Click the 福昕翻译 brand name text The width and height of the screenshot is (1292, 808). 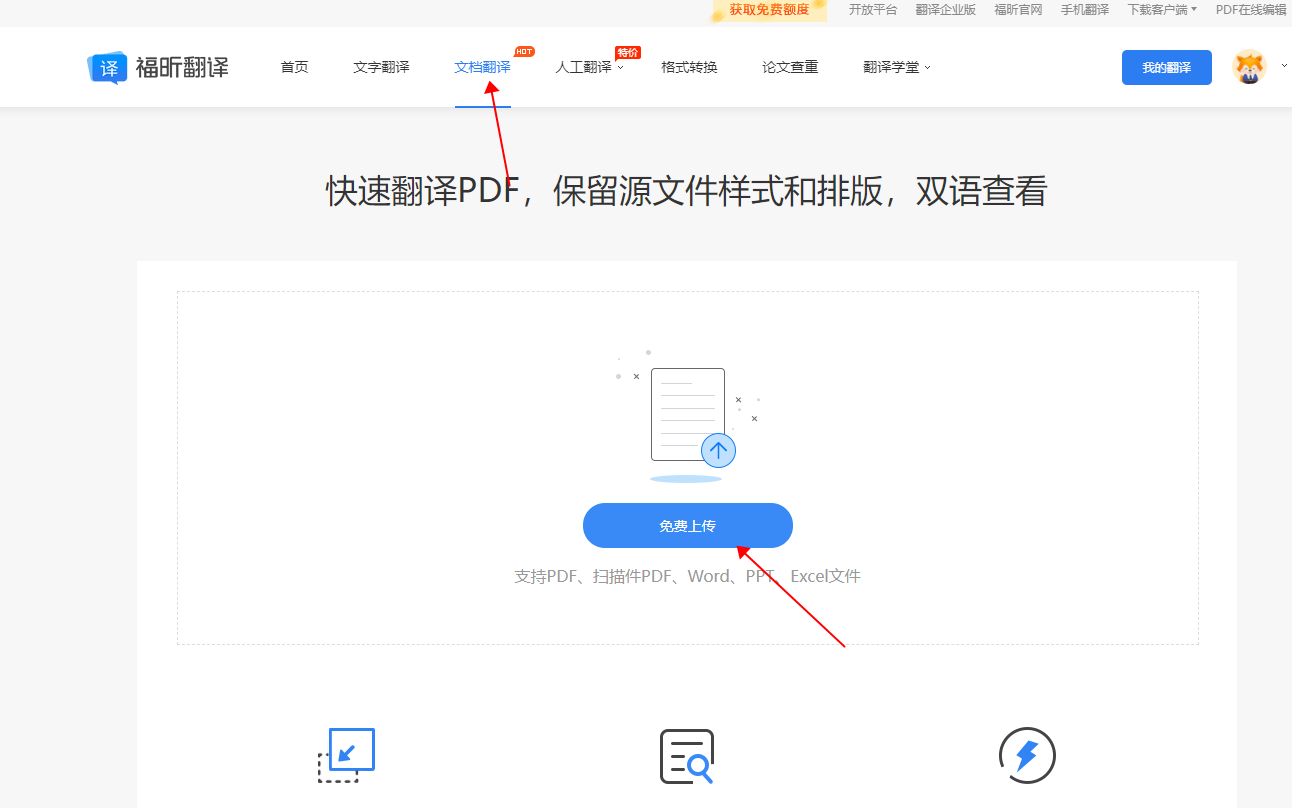[x=182, y=67]
